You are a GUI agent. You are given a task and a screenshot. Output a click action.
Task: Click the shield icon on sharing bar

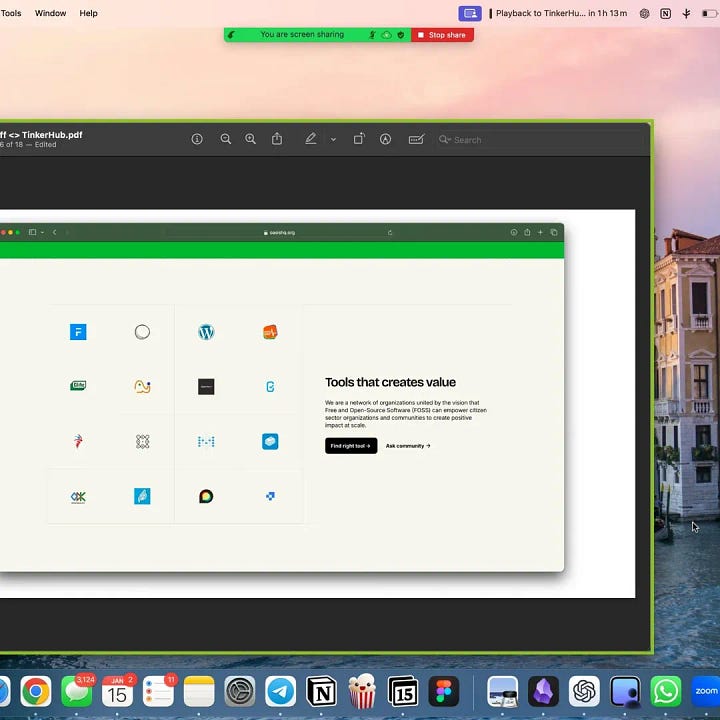(401, 35)
